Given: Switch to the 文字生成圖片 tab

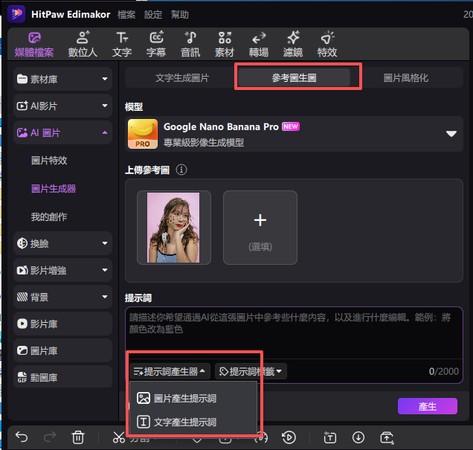Looking at the screenshot, I should point(182,78).
